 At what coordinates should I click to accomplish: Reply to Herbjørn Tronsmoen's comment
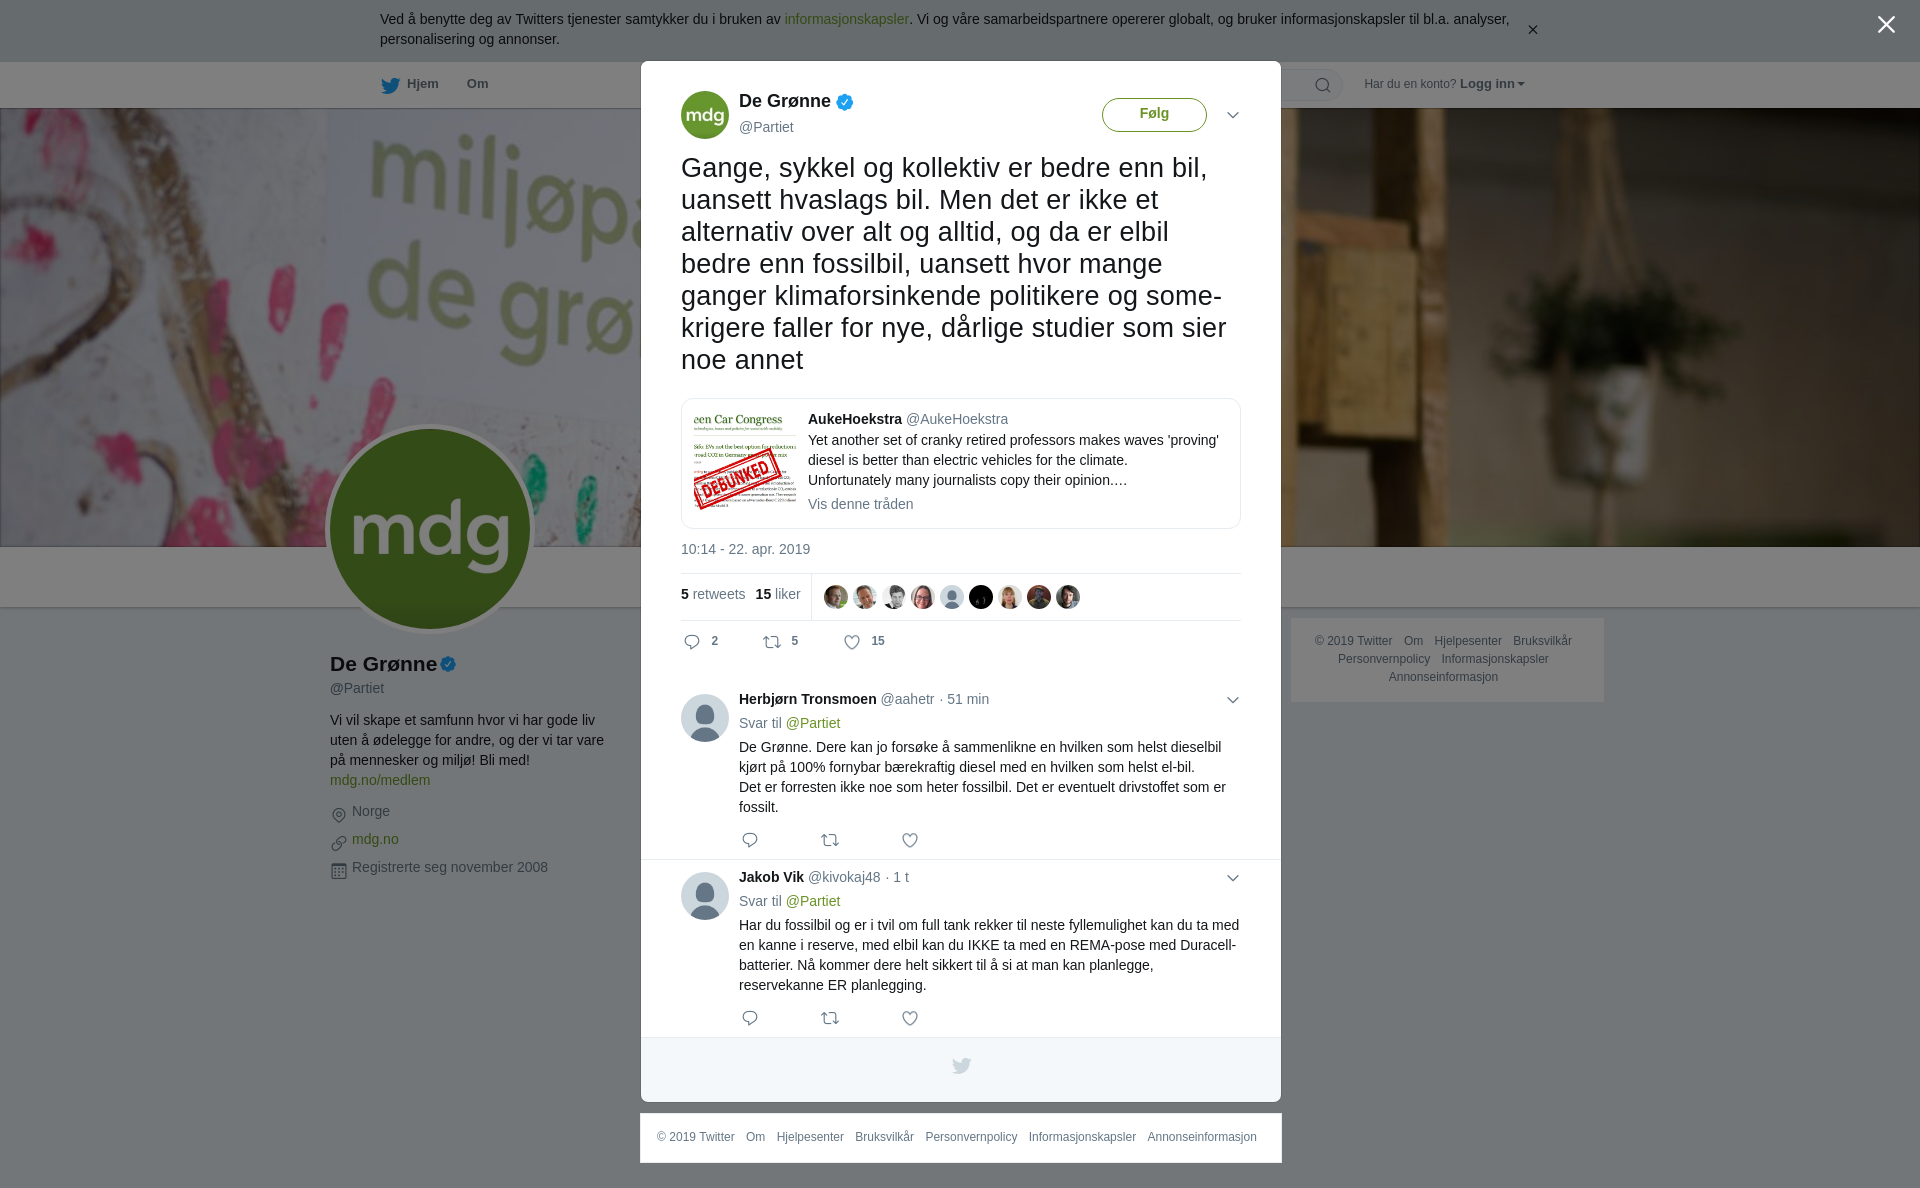coord(750,840)
